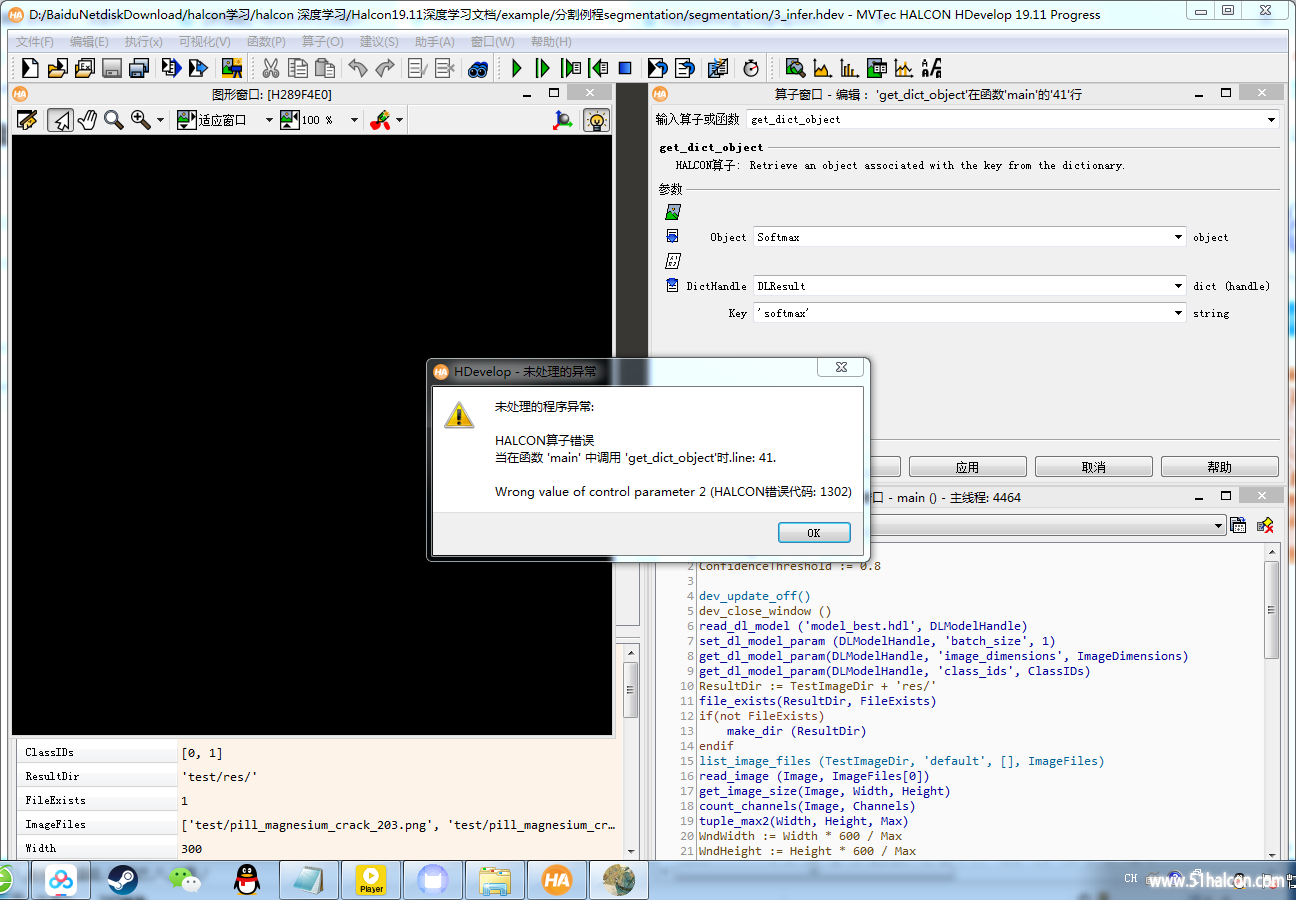Open the 帮助(H) menu
1296x900 pixels.
[551, 42]
